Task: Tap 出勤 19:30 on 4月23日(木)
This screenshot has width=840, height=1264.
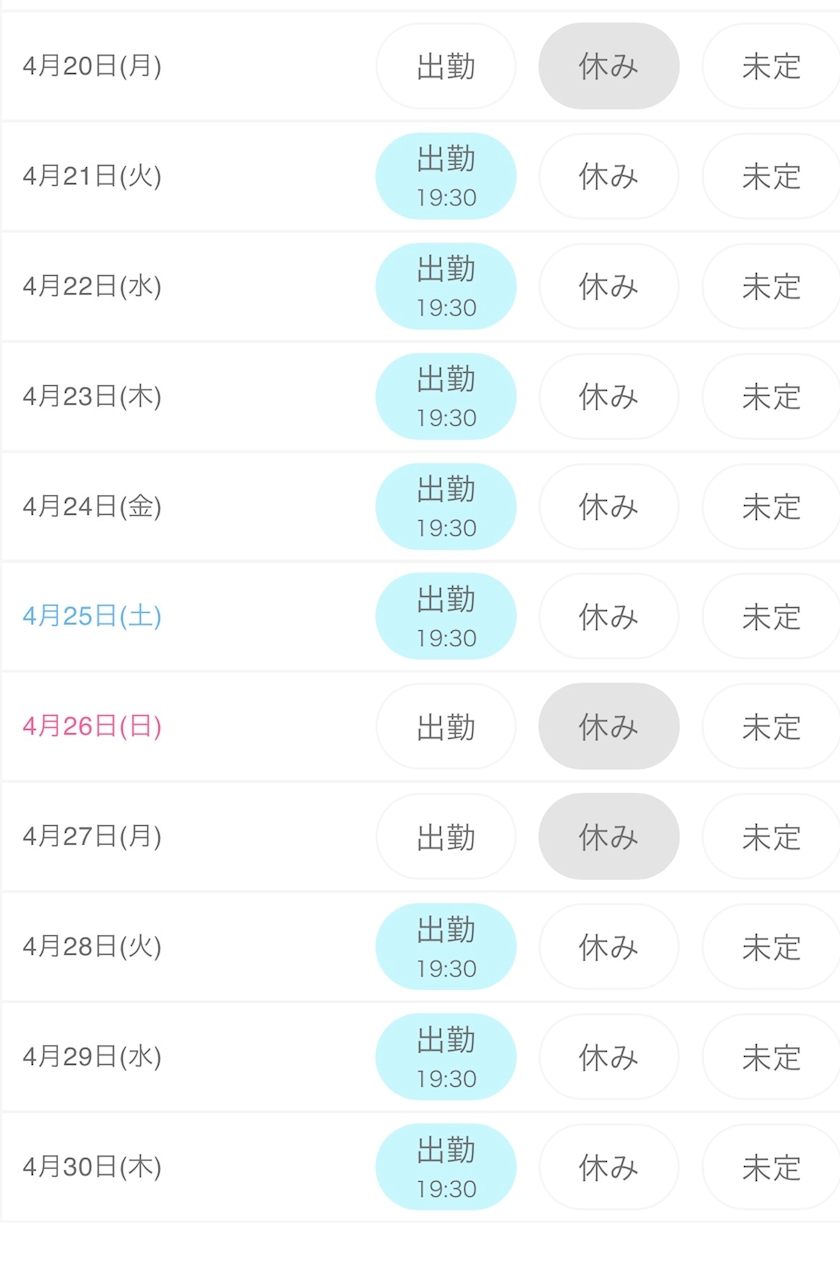Action: coord(446,396)
